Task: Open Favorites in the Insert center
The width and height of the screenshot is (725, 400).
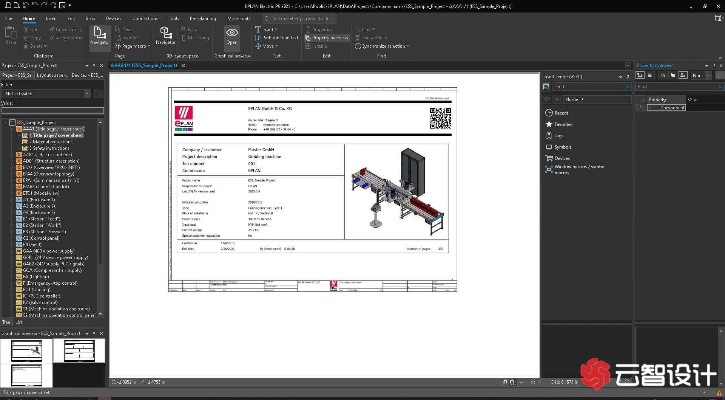Action: pos(564,124)
